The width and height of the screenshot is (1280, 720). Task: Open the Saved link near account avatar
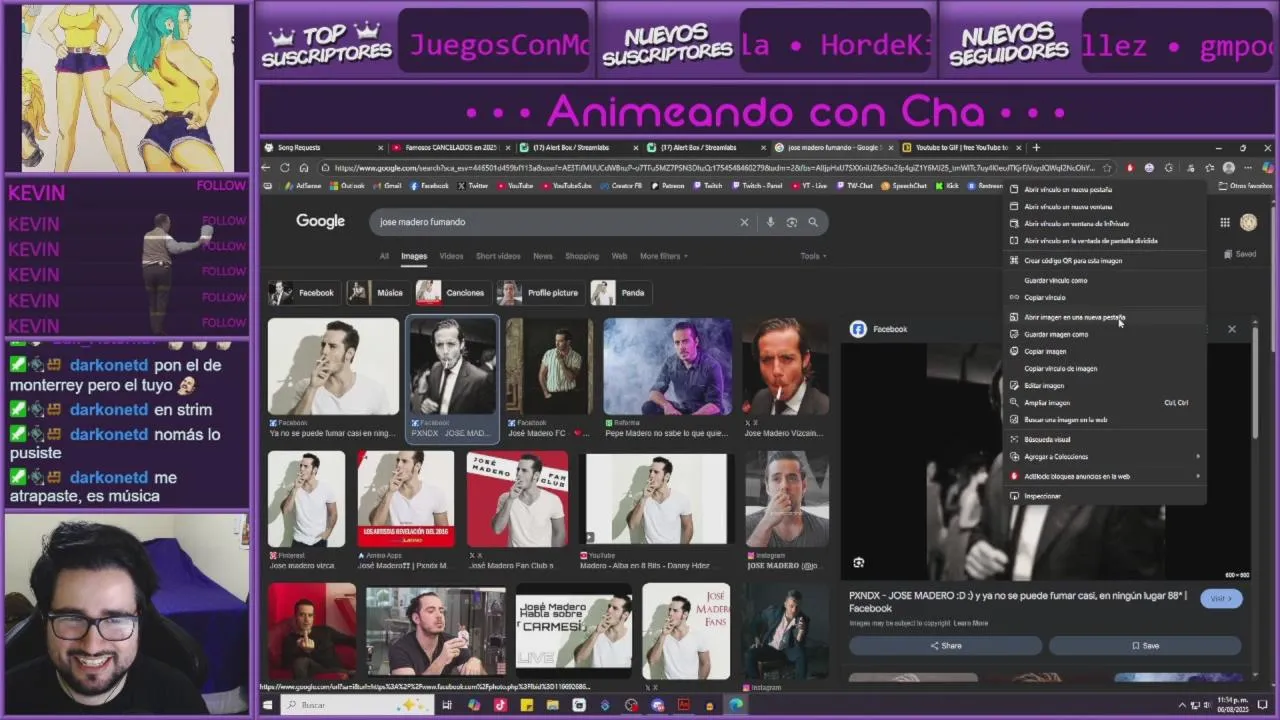point(1240,254)
